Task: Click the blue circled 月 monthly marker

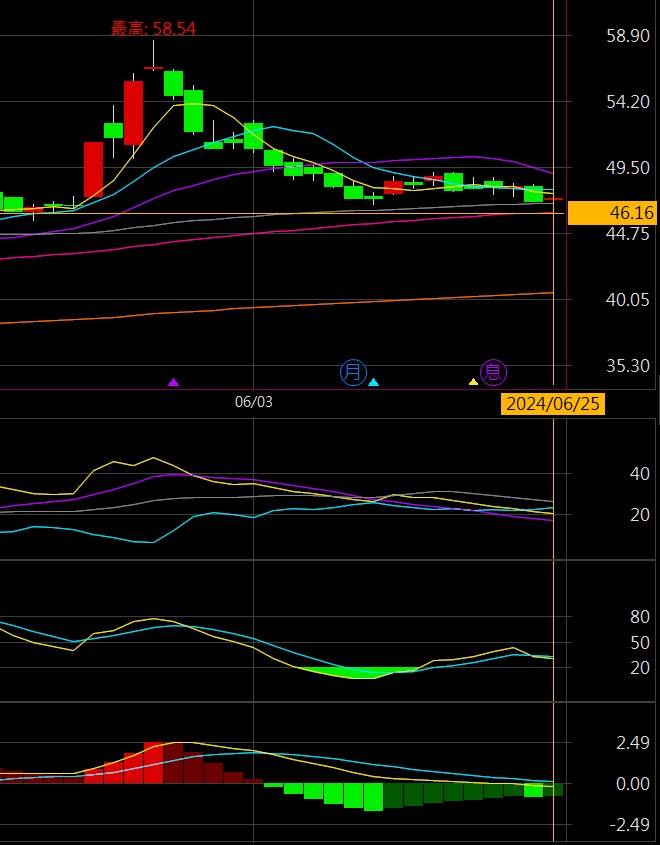Action: (x=353, y=373)
